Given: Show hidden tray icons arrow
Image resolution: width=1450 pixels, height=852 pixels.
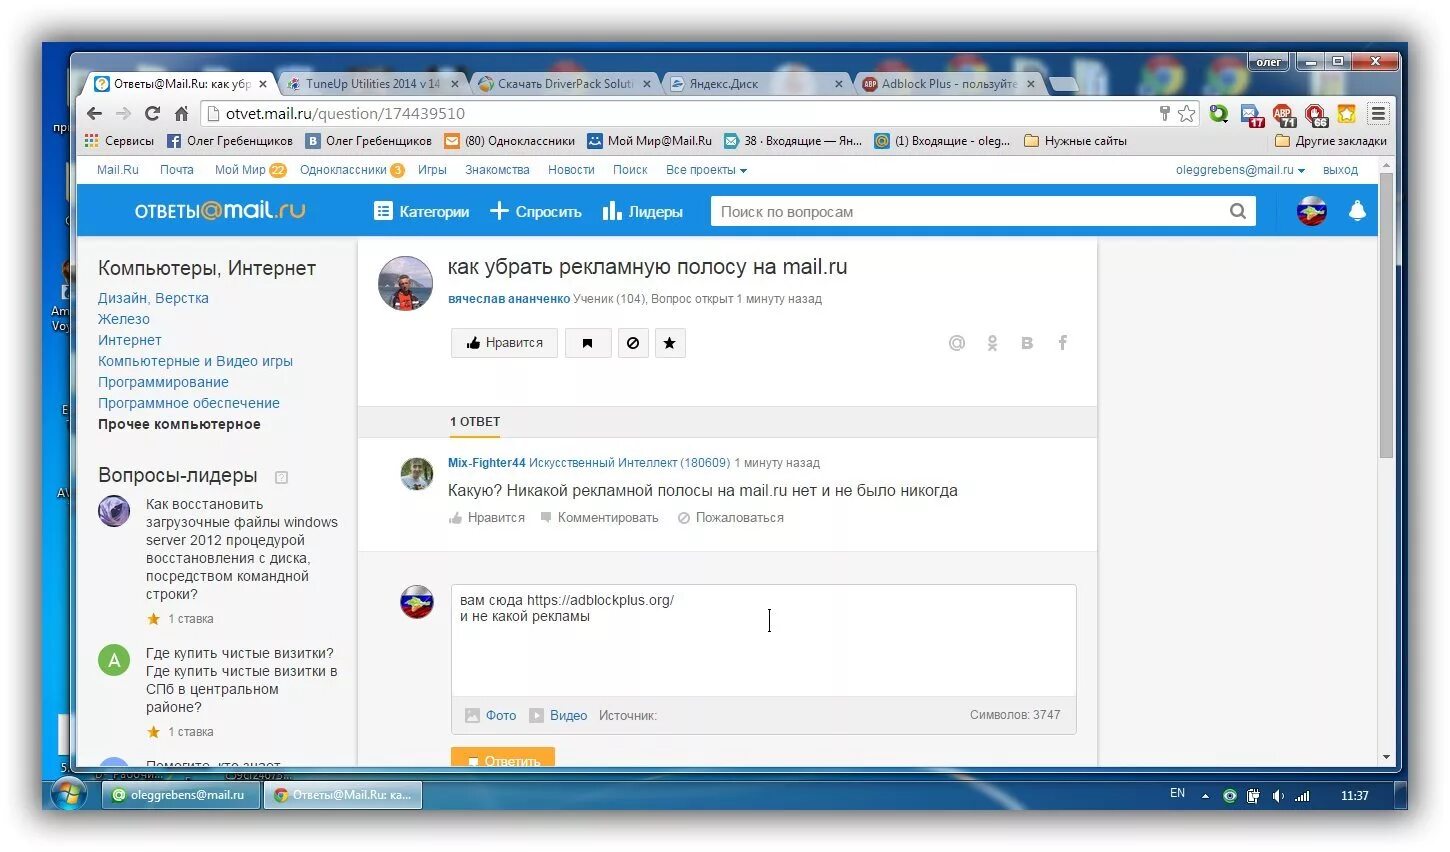Looking at the screenshot, I should tap(1205, 796).
